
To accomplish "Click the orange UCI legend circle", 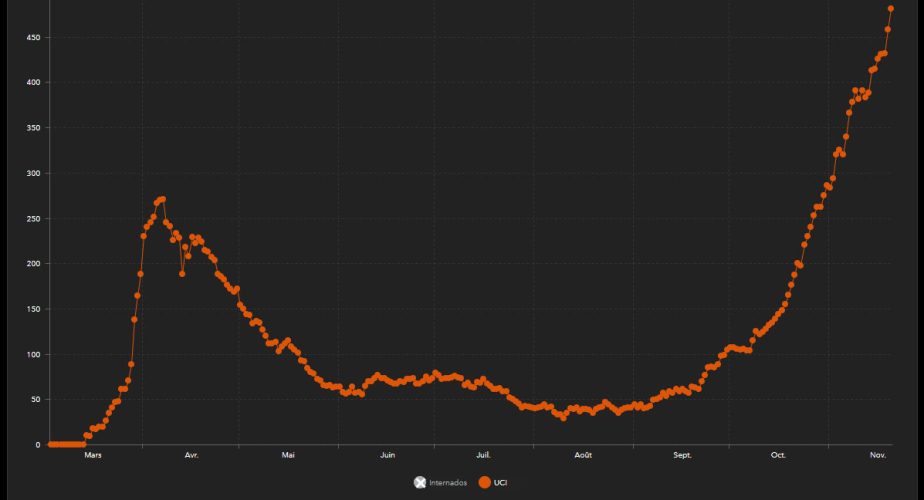I will coord(485,483).
